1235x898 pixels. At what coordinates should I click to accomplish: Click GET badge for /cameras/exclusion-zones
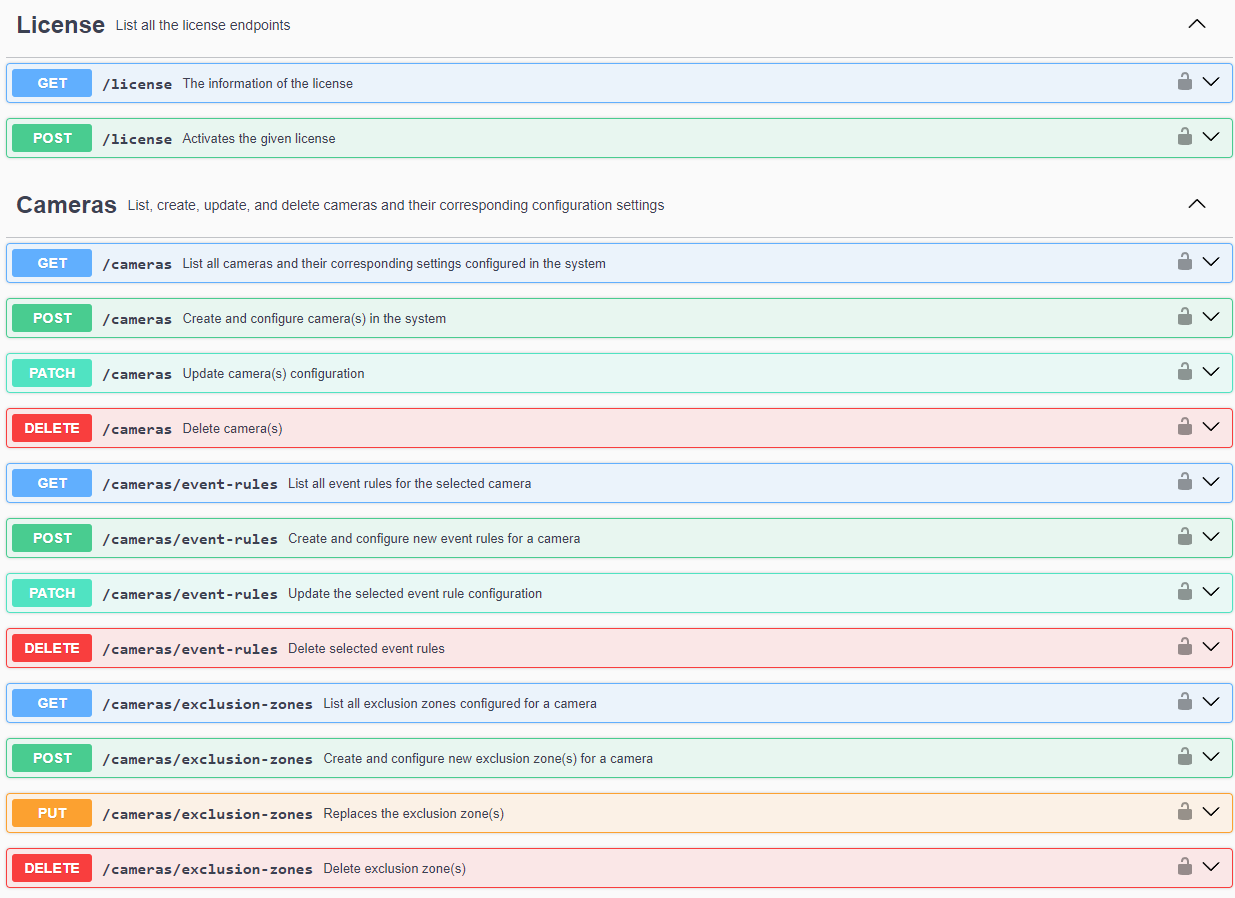tap(52, 703)
